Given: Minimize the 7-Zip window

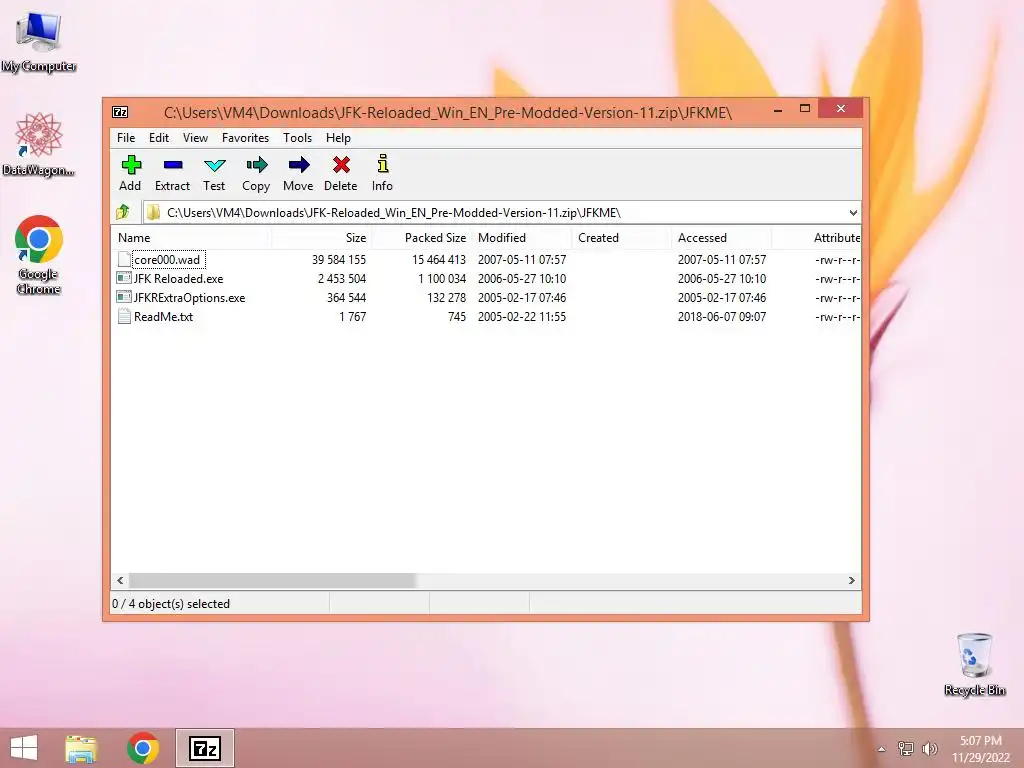Looking at the screenshot, I should point(778,110).
